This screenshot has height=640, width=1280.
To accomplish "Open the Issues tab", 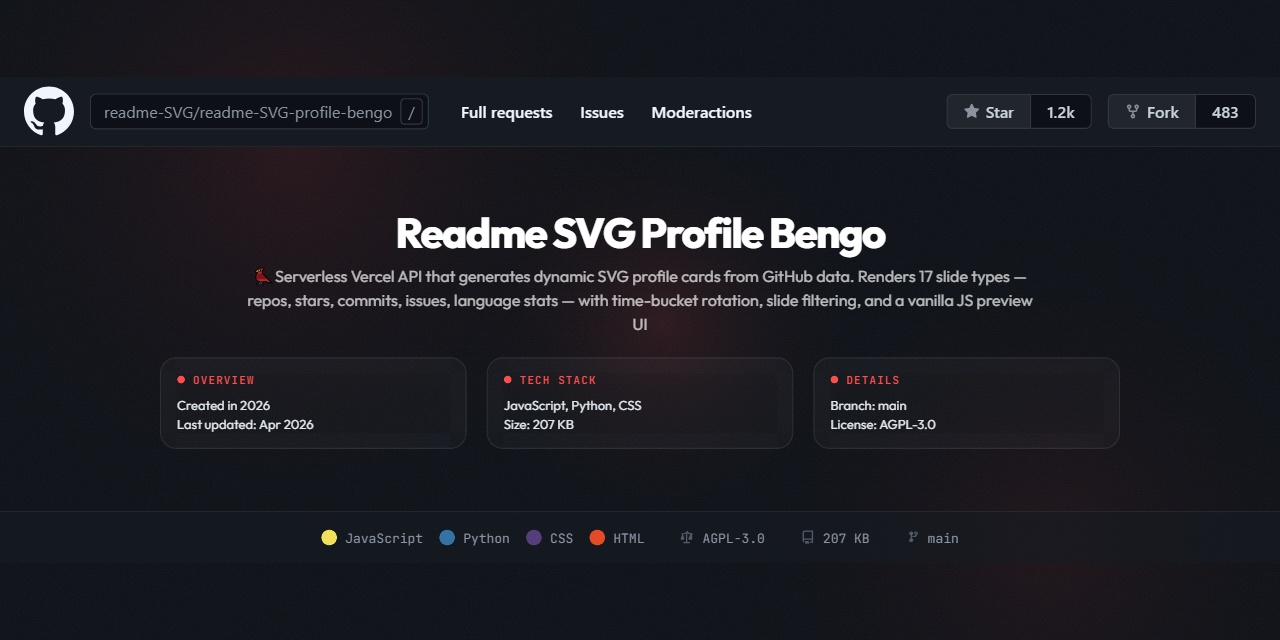I will point(601,112).
